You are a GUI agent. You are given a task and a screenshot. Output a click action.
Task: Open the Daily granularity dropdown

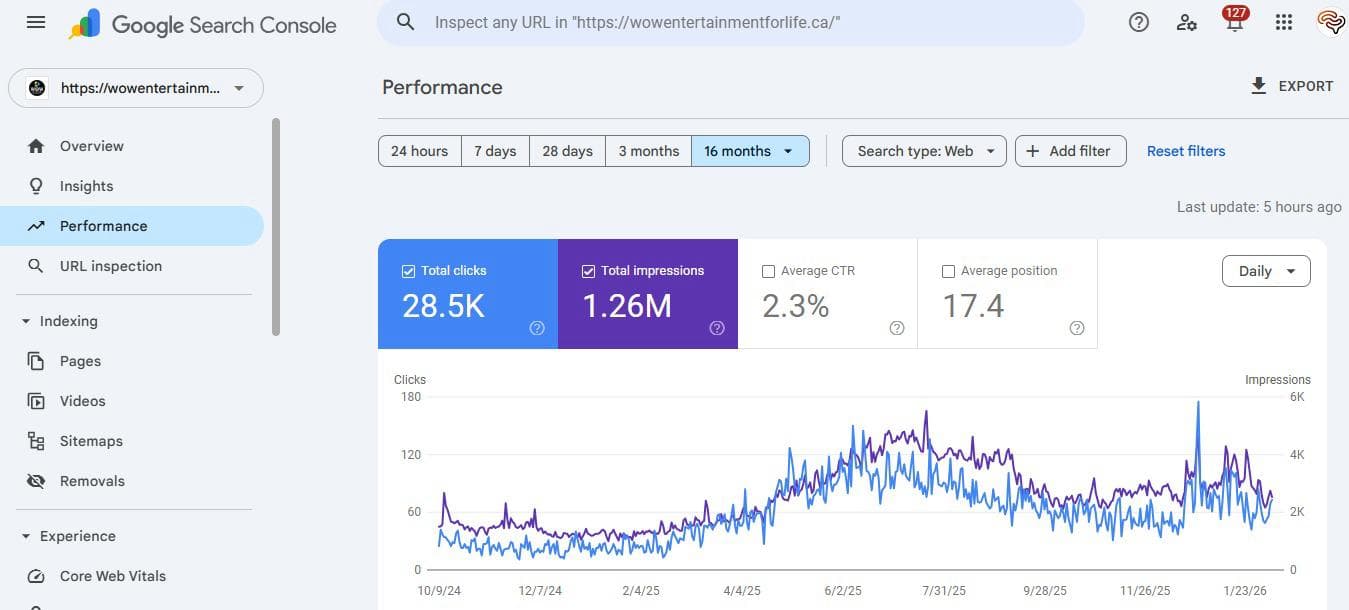coord(1265,270)
